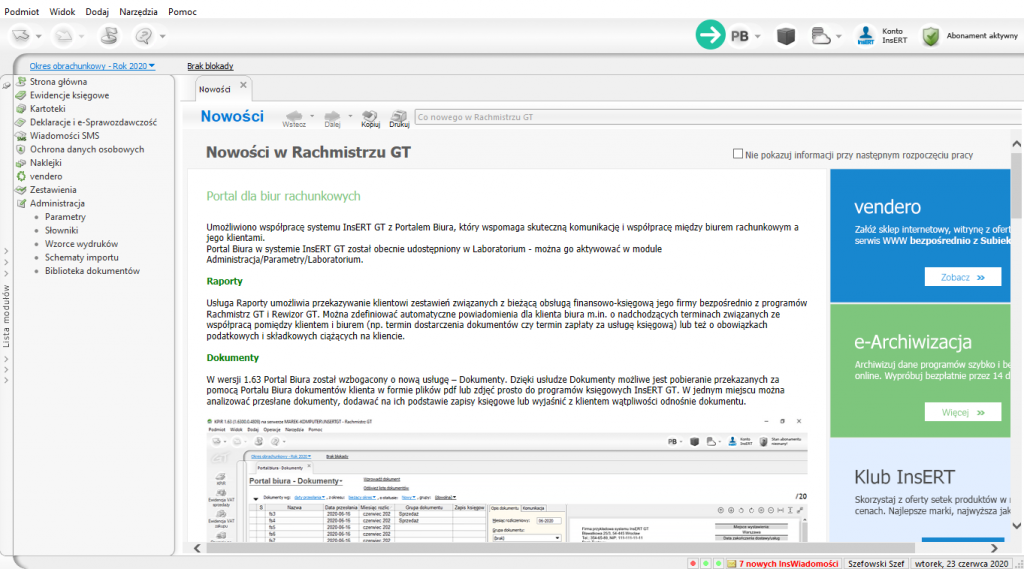The height and width of the screenshot is (569, 1024).
Task: Click the Wiadomości SMS icon
Action: pos(21,136)
